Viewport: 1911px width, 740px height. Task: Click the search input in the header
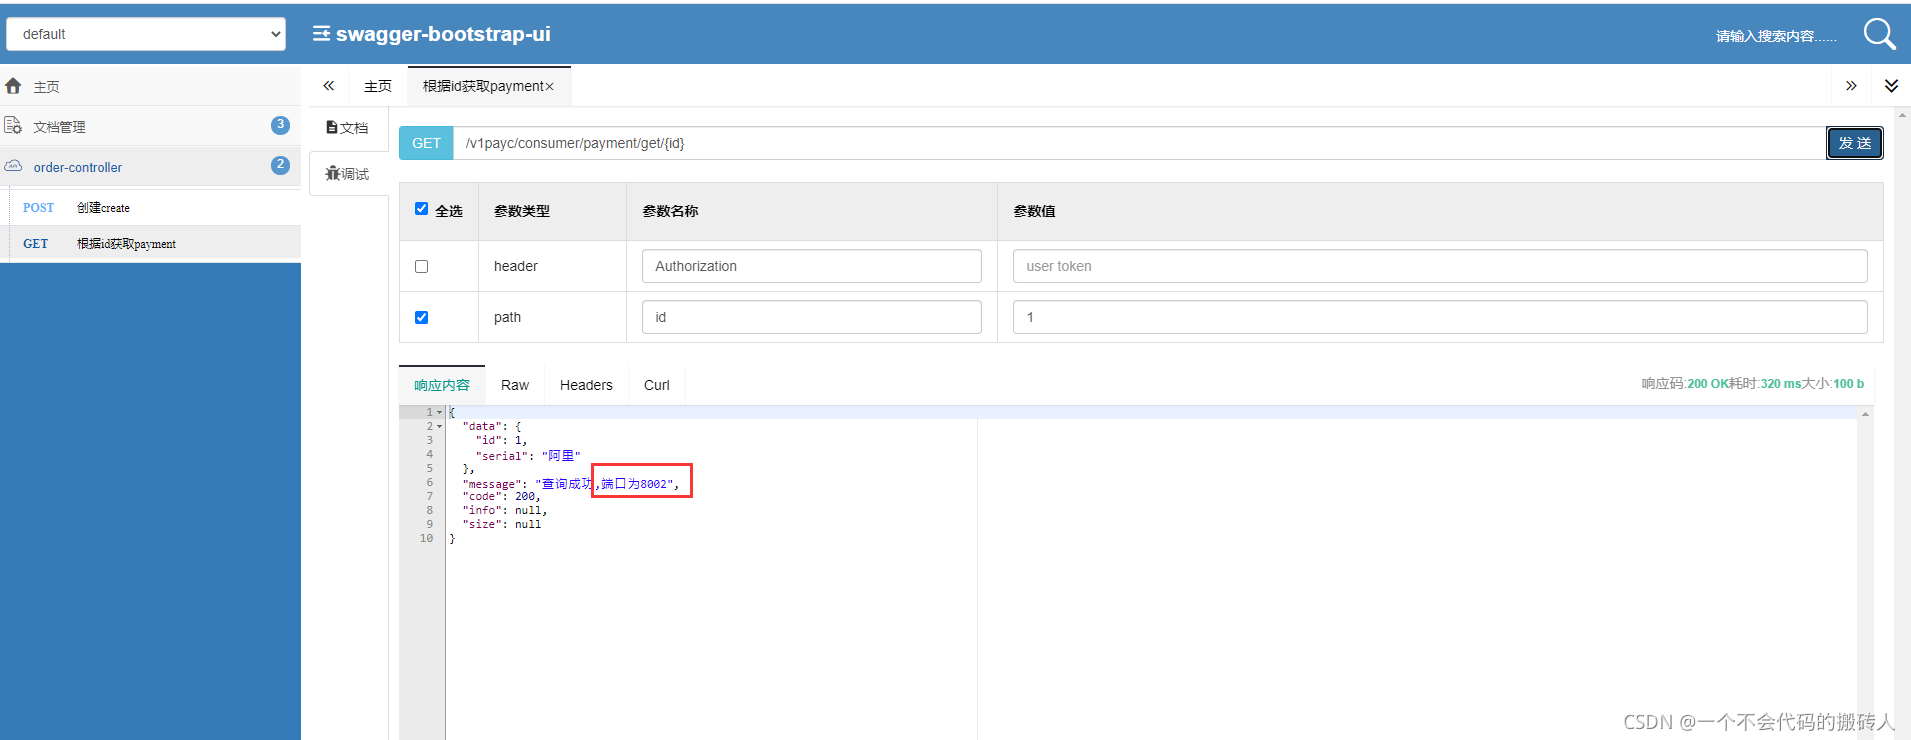click(x=1776, y=36)
